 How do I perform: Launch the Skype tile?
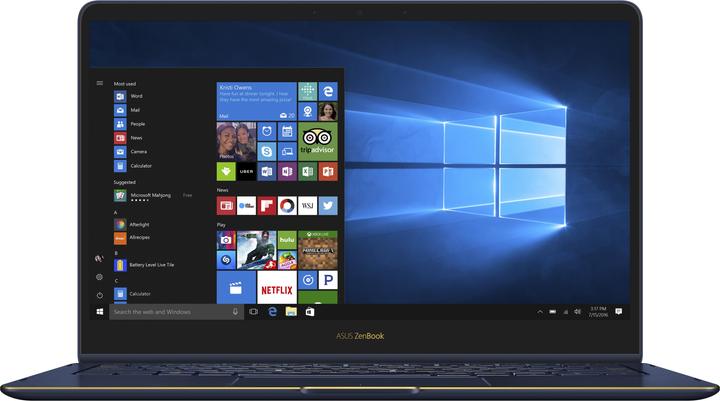click(267, 151)
